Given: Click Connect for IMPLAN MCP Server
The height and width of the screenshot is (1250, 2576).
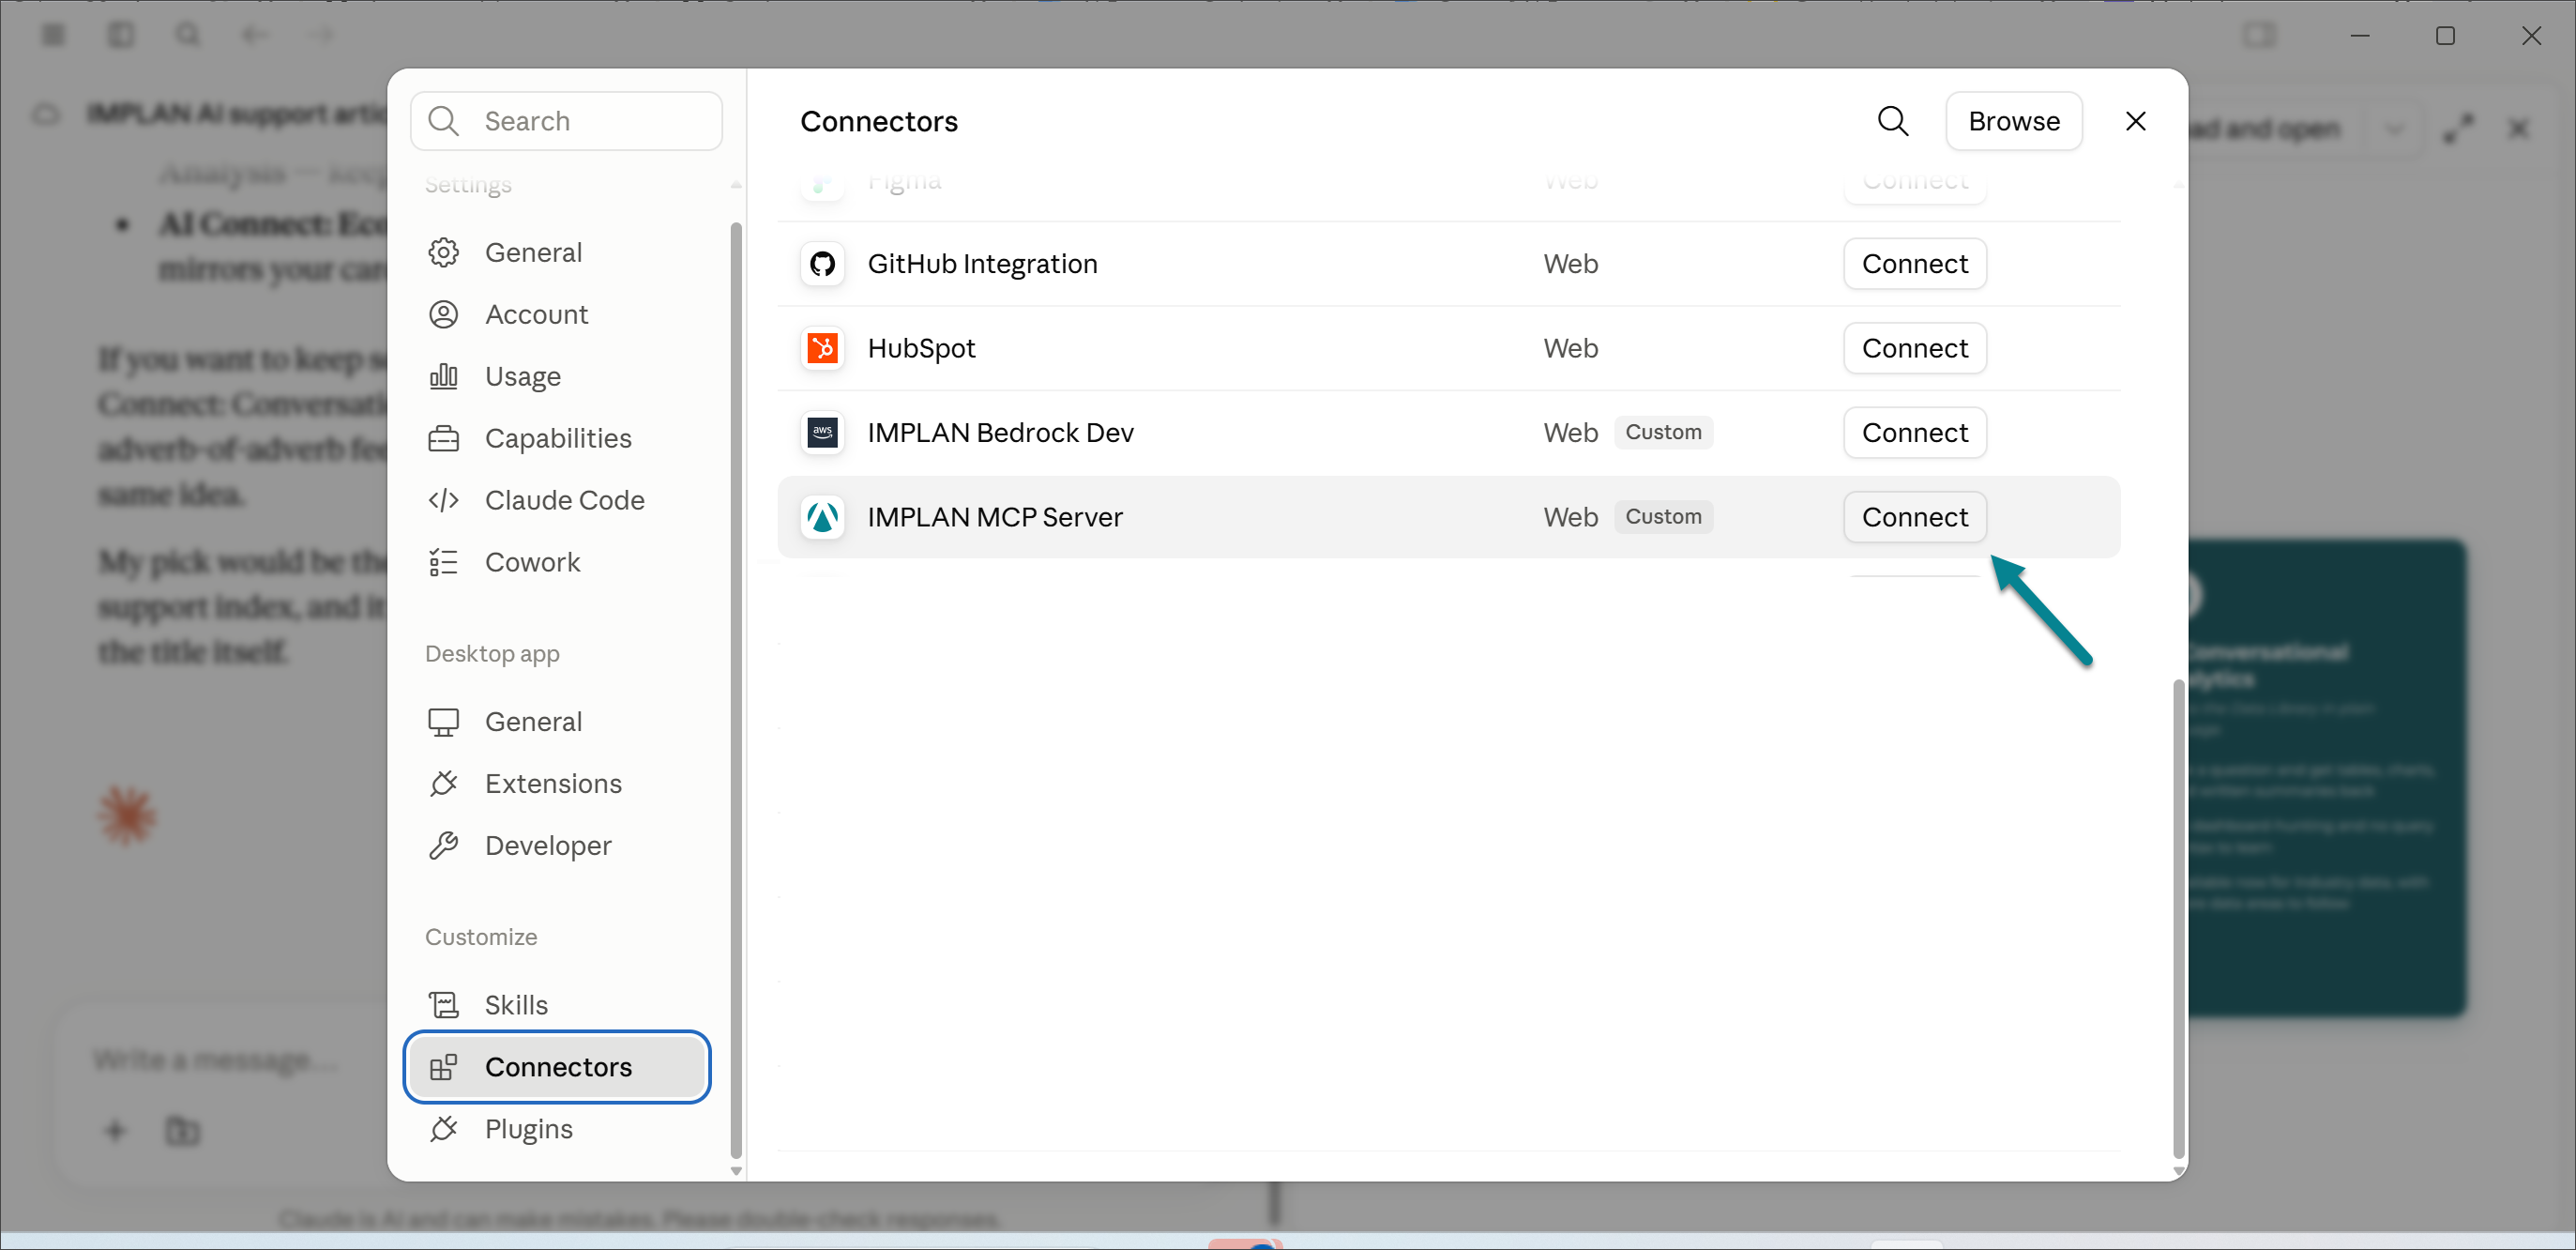Looking at the screenshot, I should click(1914, 517).
